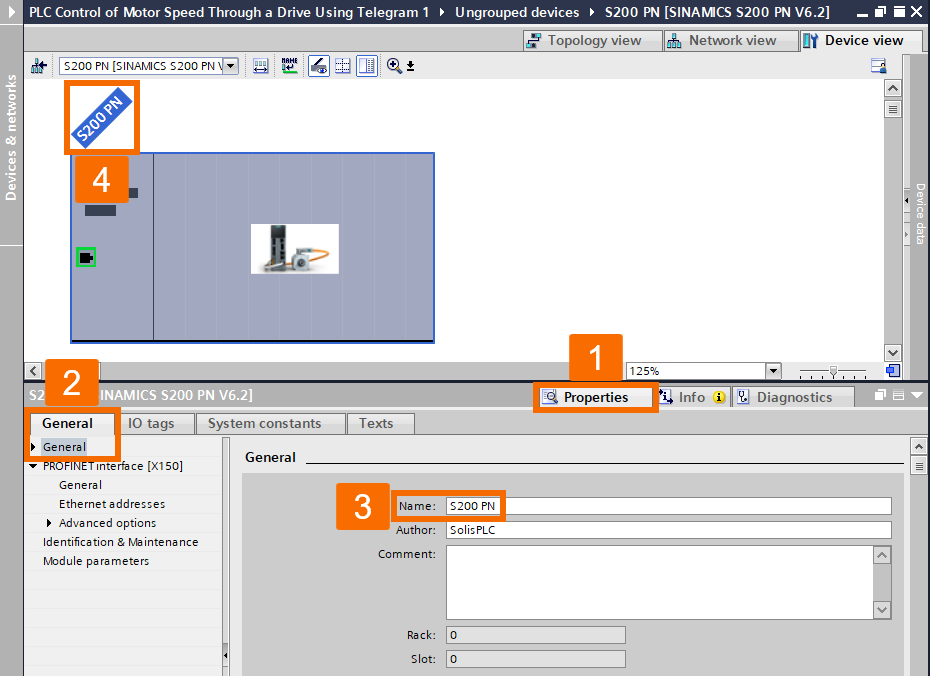
Task: Expand the project tree arrow at top left
Action: coord(11,12)
